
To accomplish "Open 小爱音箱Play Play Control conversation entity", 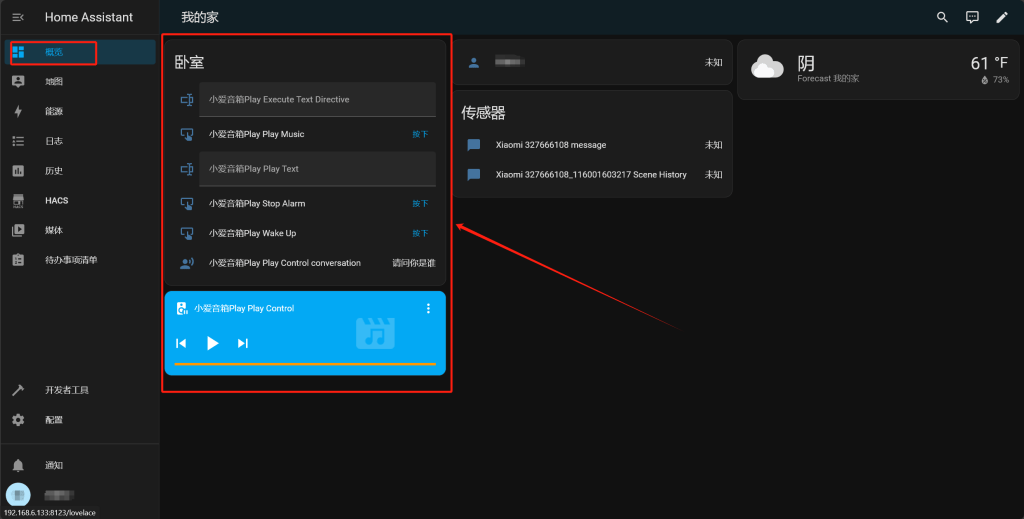I will pos(285,263).
